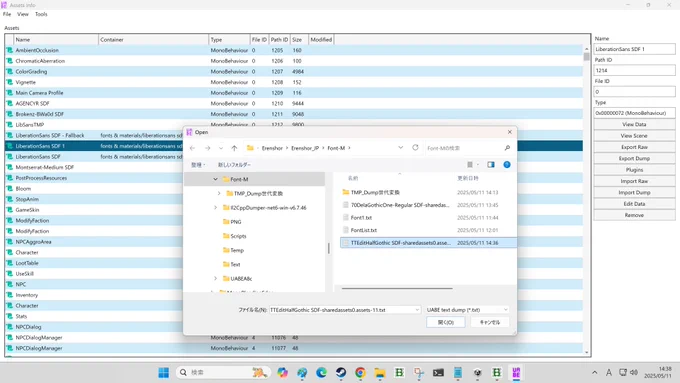Click the View Data button
680x383 pixels.
[x=634, y=124]
